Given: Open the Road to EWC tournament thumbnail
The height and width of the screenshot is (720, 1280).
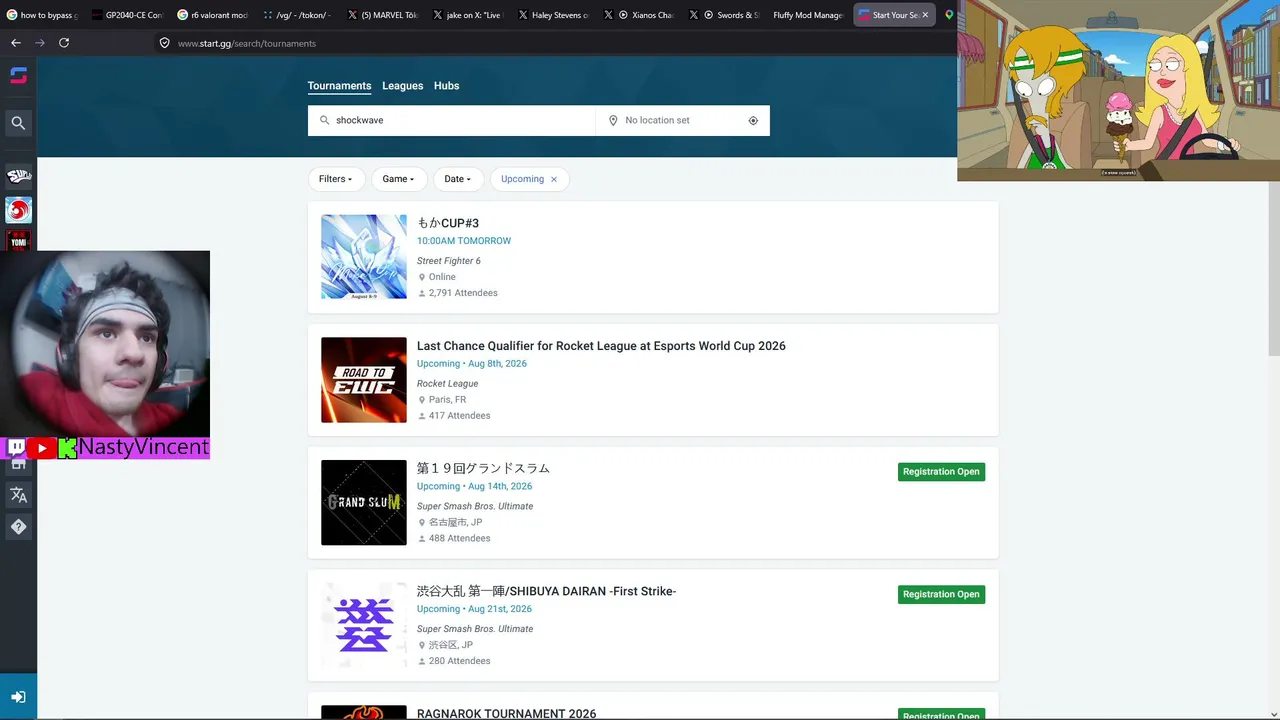Looking at the screenshot, I should (x=364, y=380).
